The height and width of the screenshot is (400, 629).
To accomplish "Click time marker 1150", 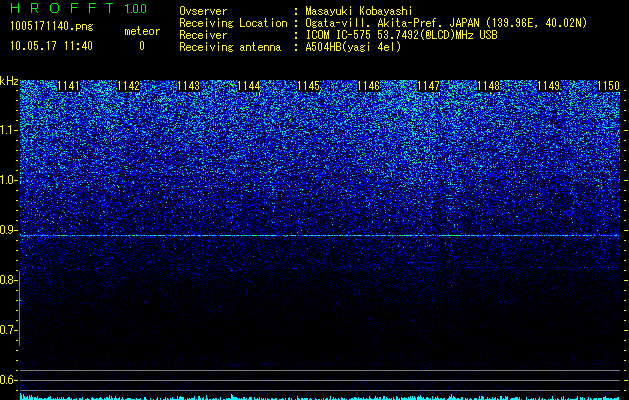I will point(609,86).
